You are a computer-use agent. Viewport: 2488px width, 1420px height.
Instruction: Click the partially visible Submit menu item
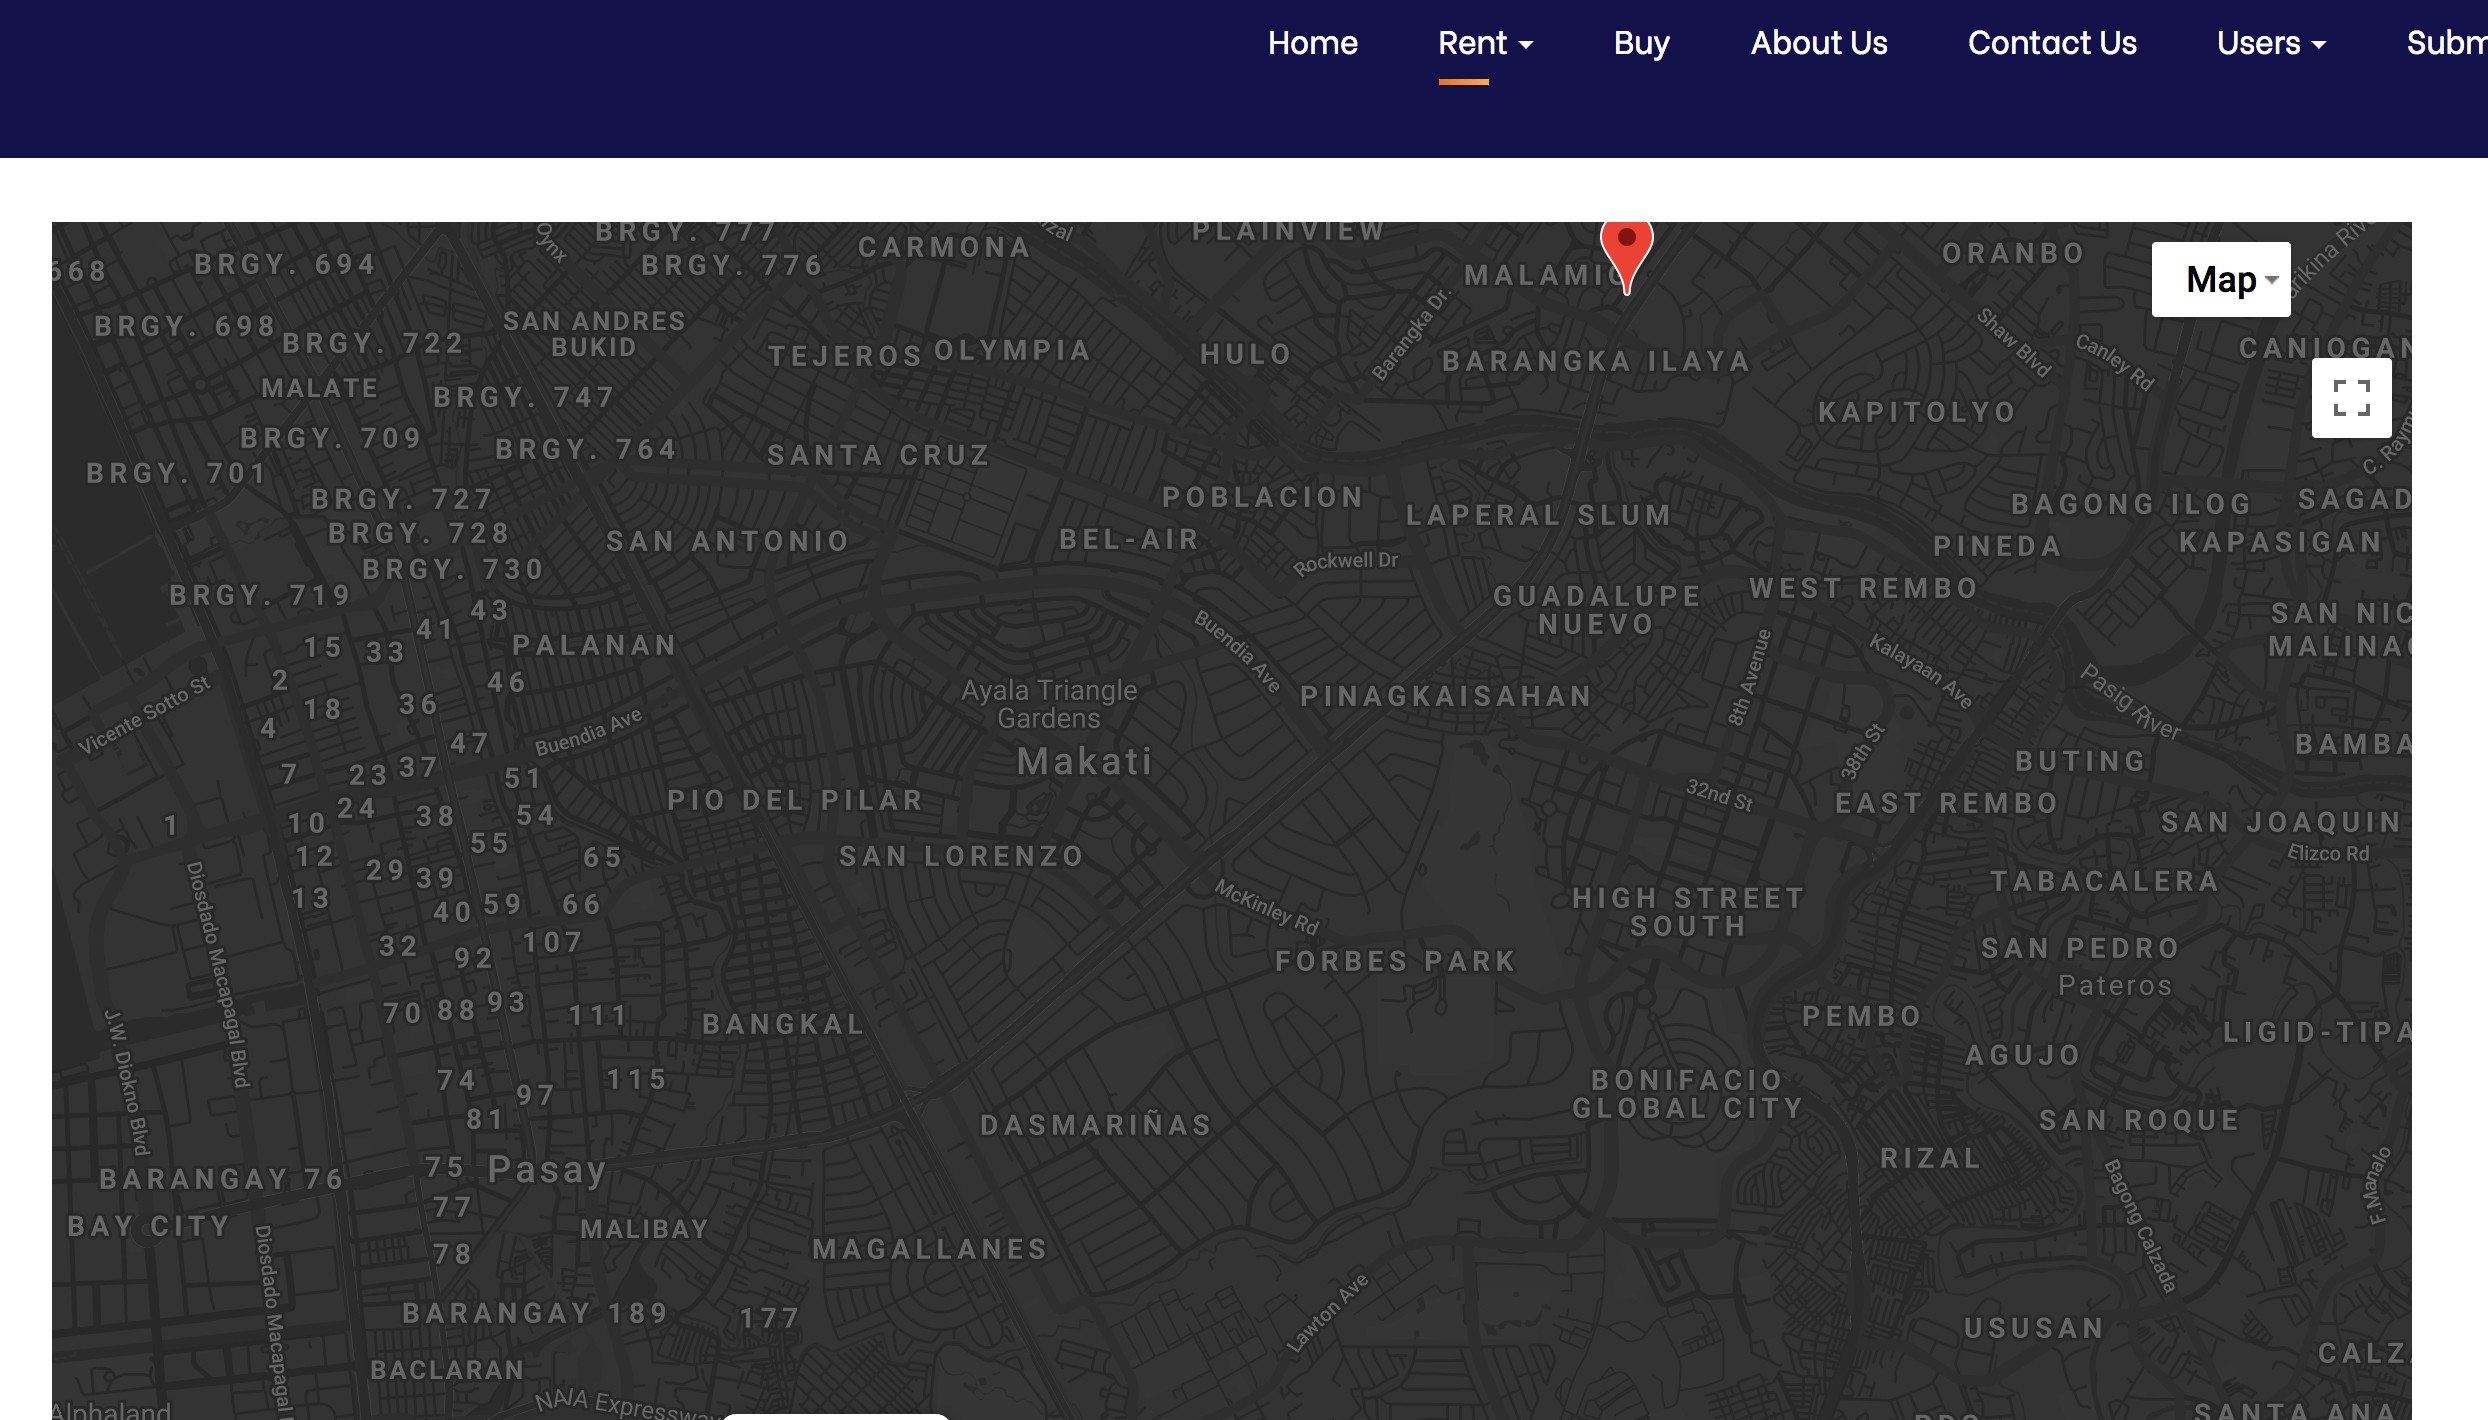tap(2446, 43)
